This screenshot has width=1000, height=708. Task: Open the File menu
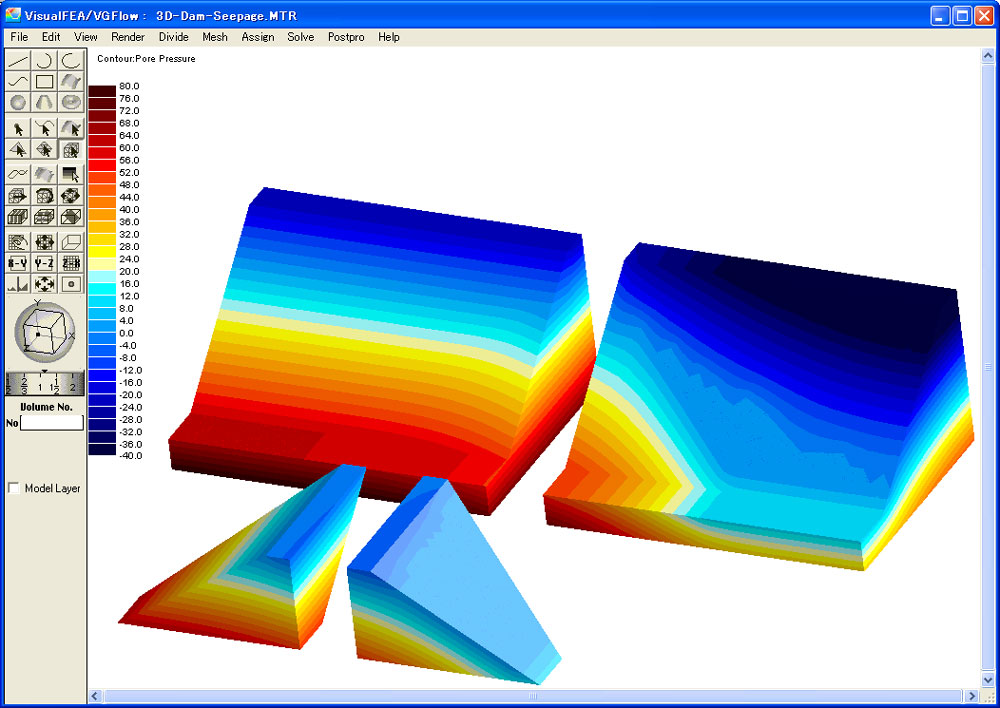(x=19, y=37)
